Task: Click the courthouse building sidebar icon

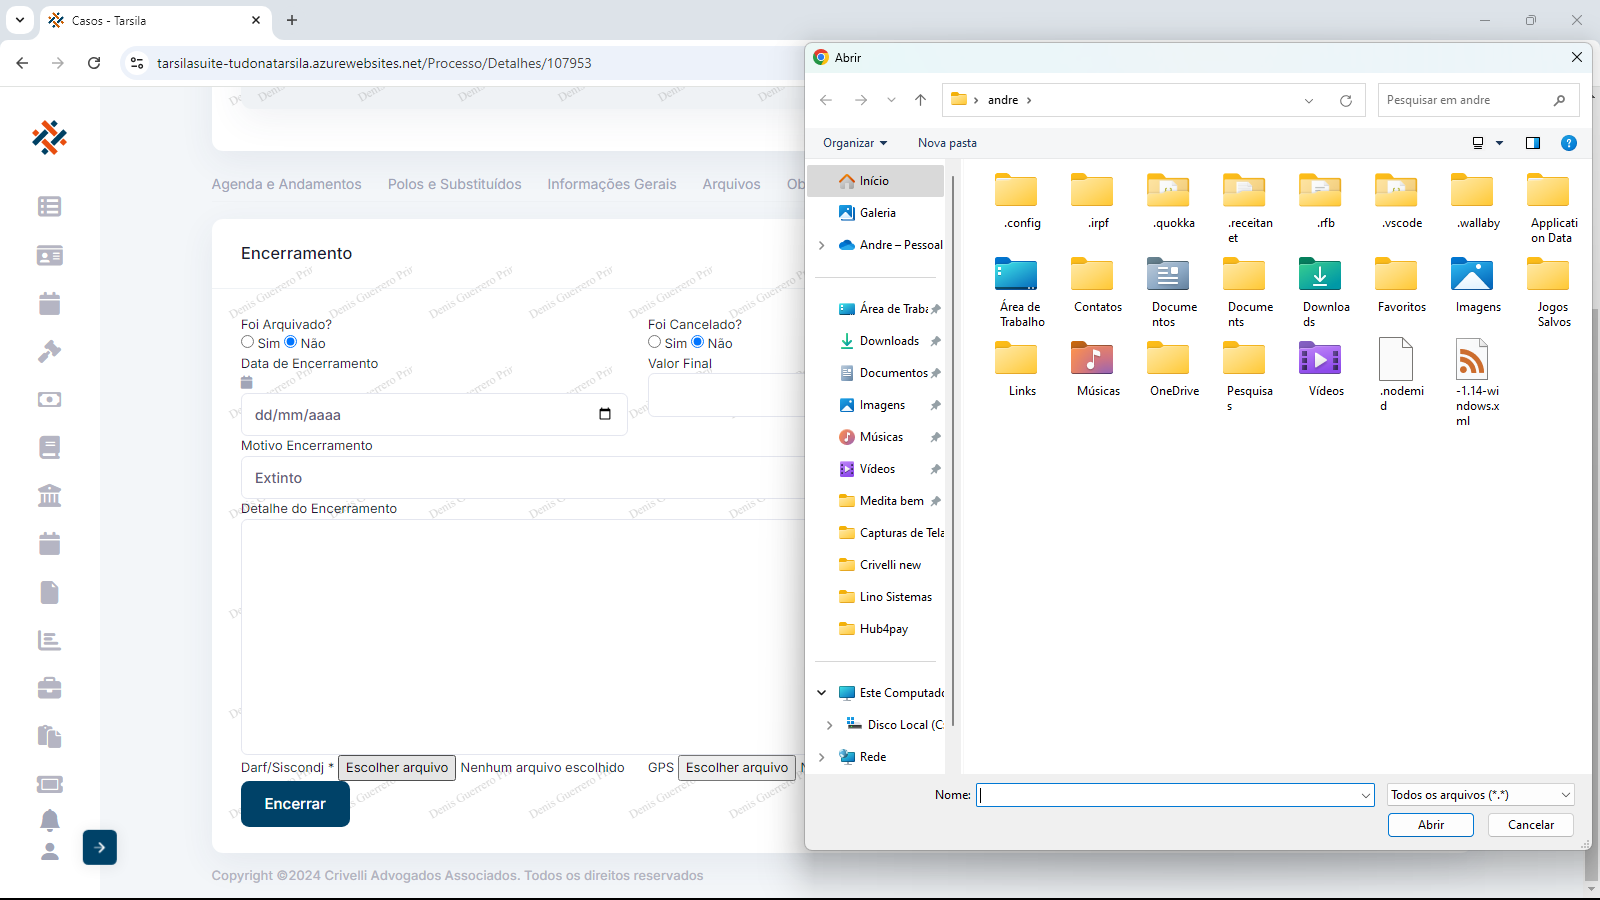Action: pos(49,495)
